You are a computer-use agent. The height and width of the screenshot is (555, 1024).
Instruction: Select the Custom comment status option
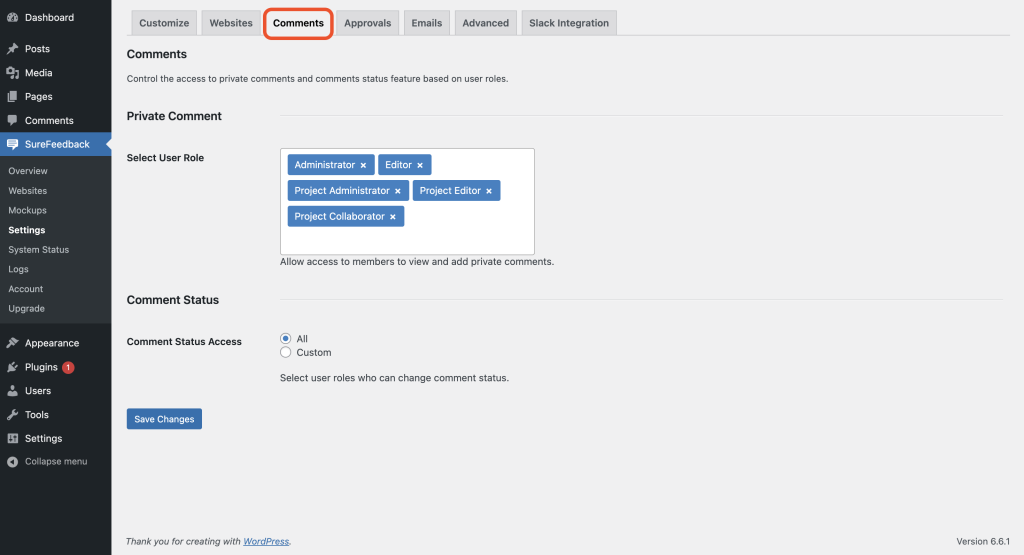pos(285,352)
